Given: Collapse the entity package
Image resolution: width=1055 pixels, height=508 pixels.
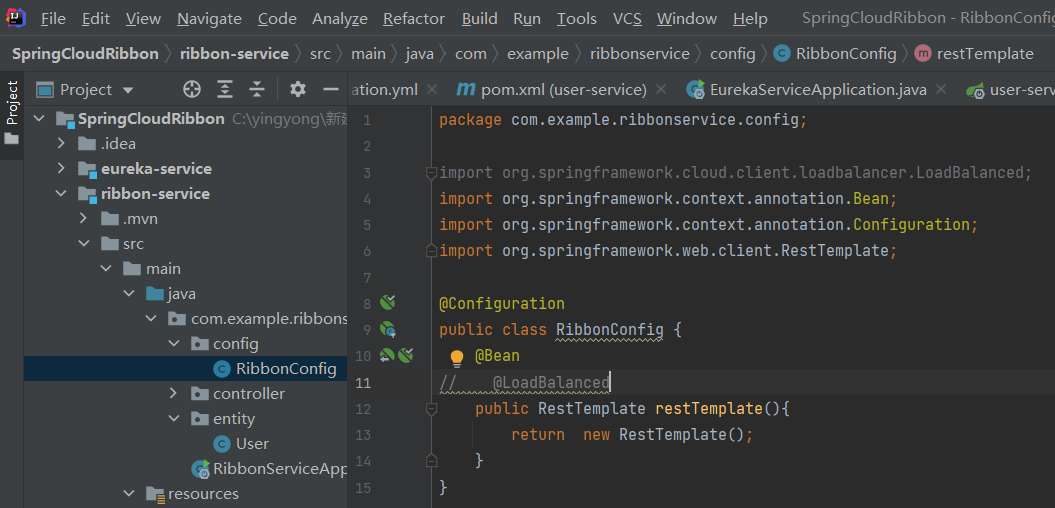Looking at the screenshot, I should click(x=174, y=419).
